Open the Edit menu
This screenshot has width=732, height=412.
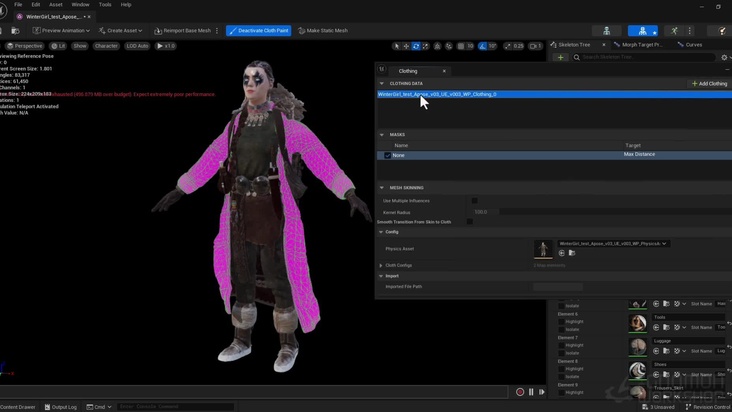pos(36,5)
